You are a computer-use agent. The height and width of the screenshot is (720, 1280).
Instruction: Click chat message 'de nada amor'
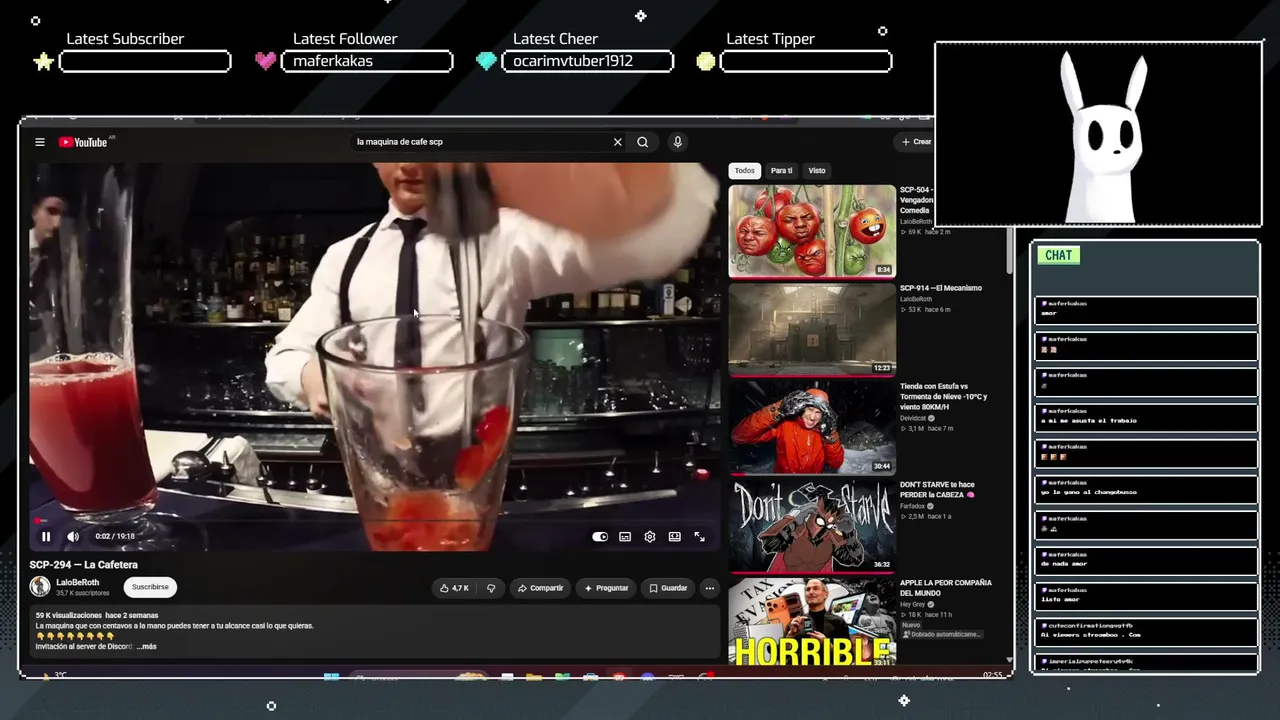click(1065, 564)
